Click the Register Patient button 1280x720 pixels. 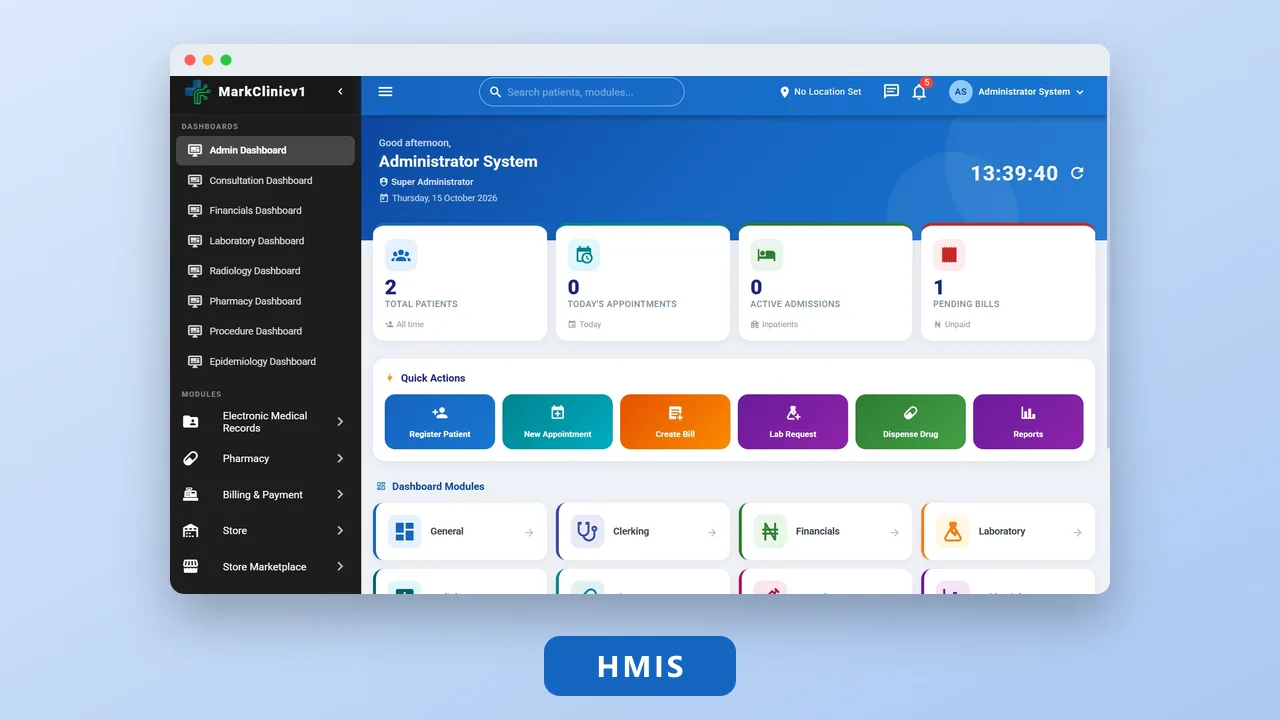440,422
